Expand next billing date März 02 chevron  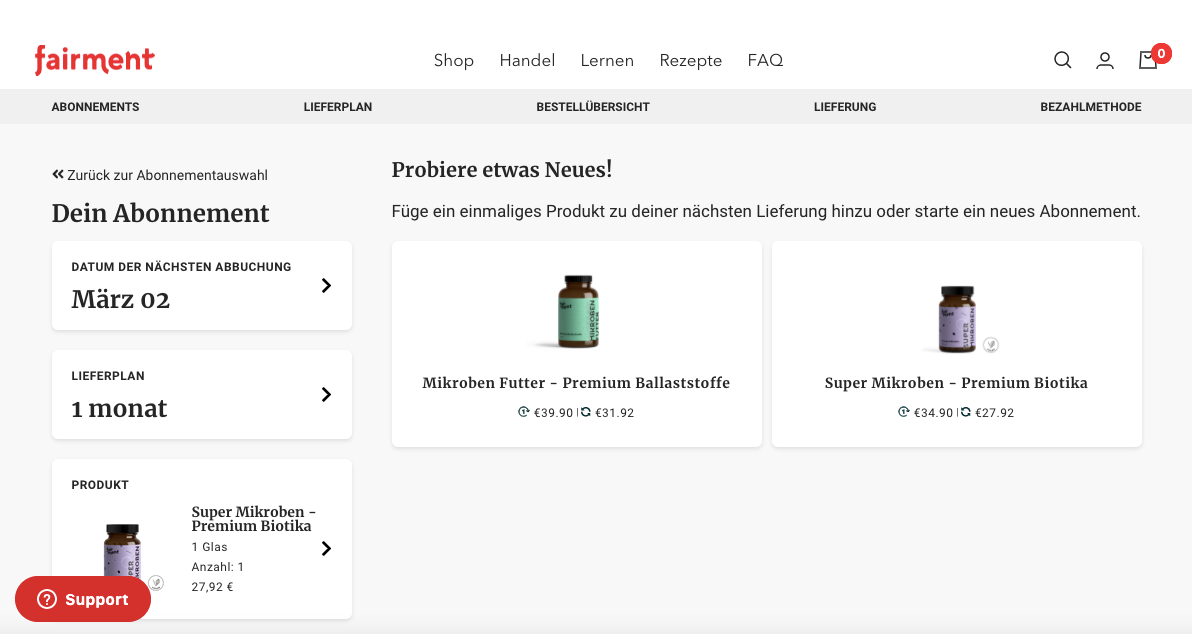click(x=326, y=286)
